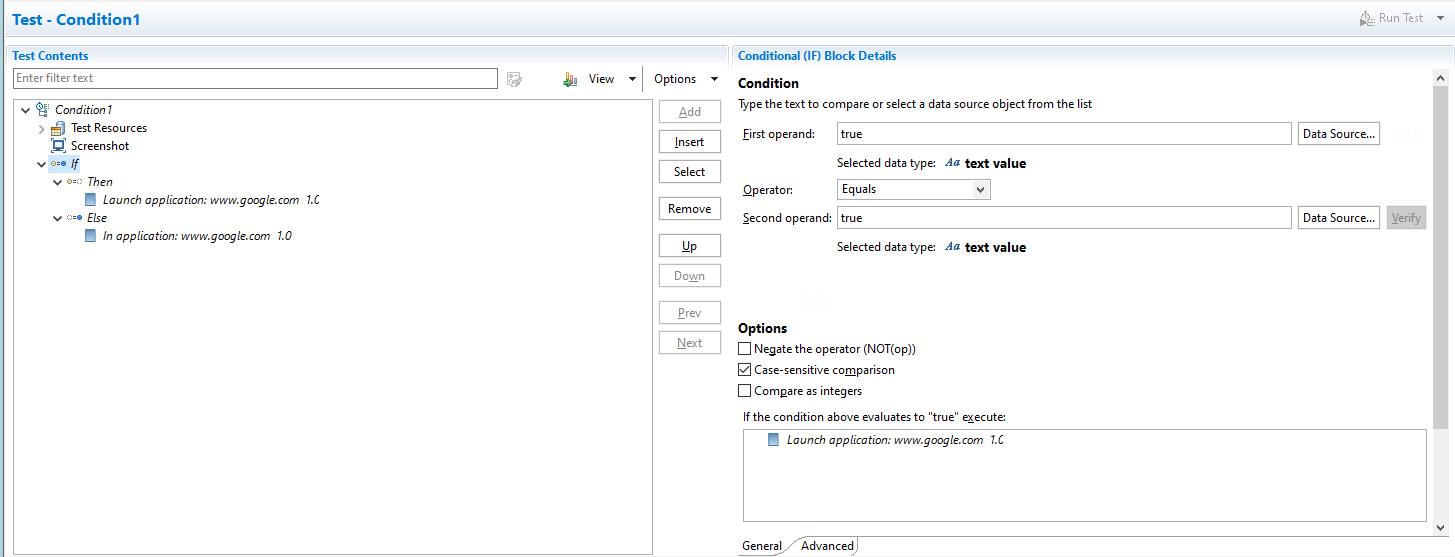The width and height of the screenshot is (1455, 557).
Task: Click the Else branch icon
Action: pyautogui.click(x=74, y=218)
